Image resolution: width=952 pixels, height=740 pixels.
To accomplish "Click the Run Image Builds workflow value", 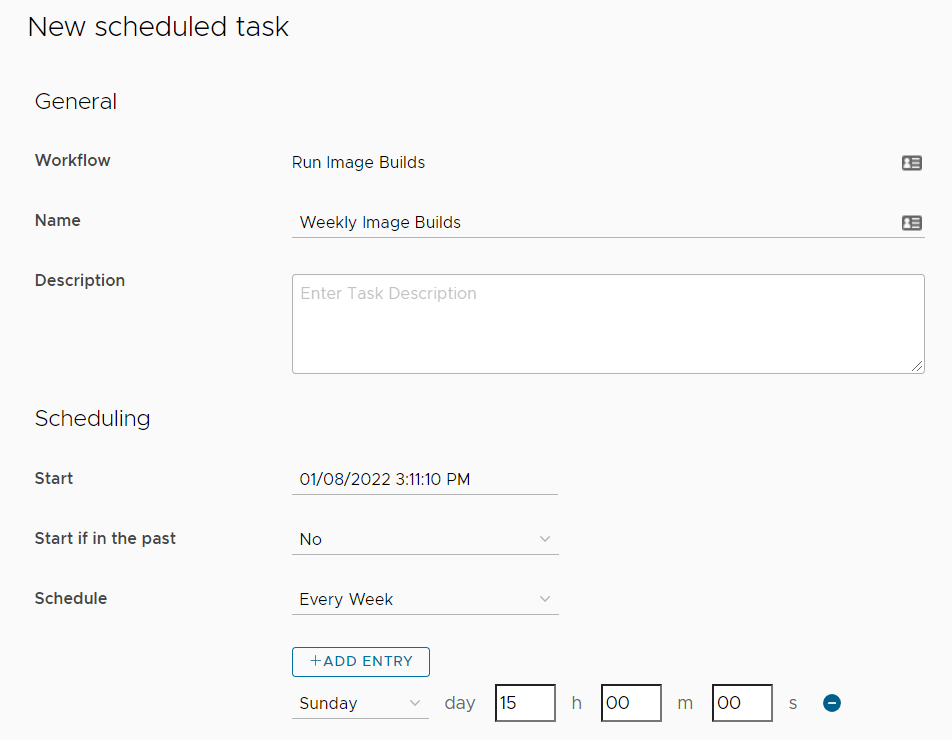I will (x=358, y=163).
